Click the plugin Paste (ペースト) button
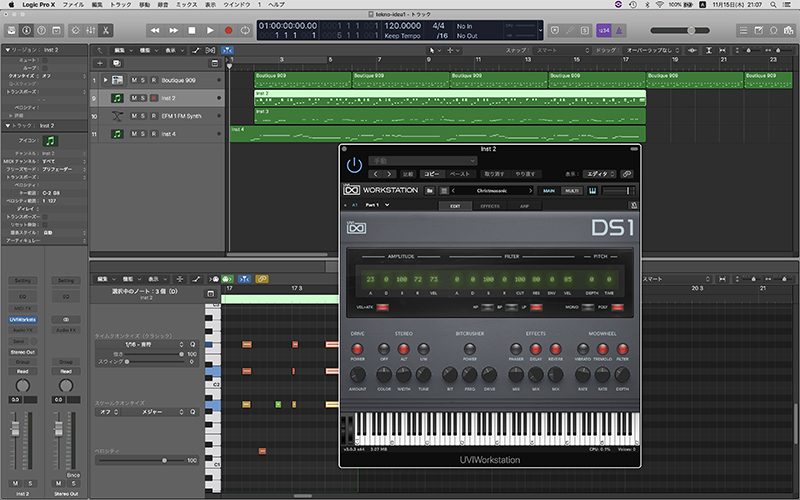This screenshot has height=500, width=800. [460, 174]
